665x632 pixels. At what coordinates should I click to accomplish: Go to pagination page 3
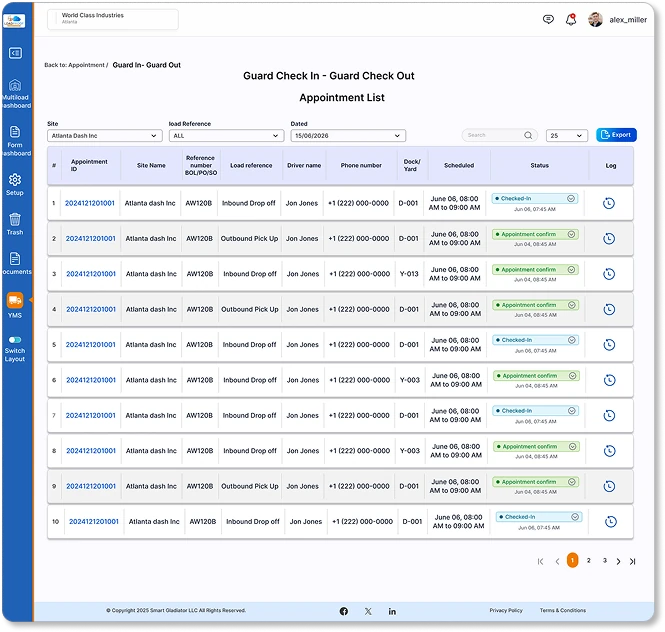tap(605, 560)
